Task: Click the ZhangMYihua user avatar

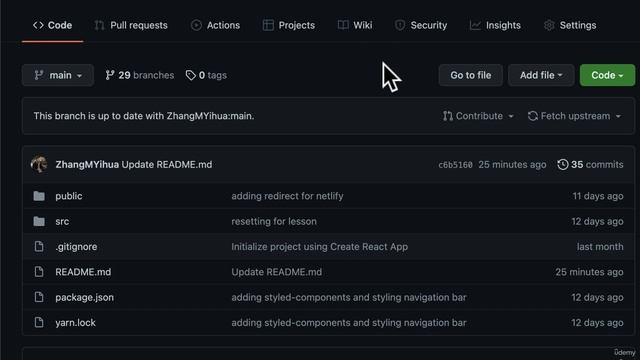Action: pyautogui.click(x=39, y=164)
